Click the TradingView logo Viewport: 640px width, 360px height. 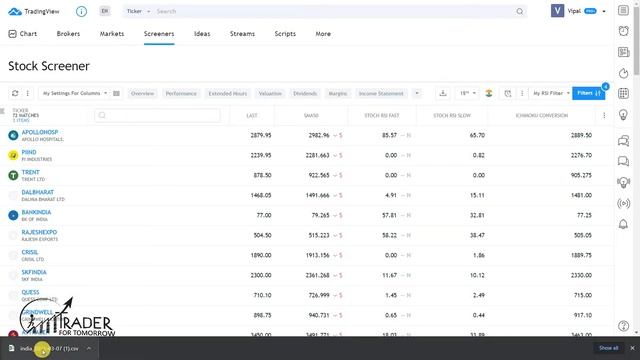[34, 11]
